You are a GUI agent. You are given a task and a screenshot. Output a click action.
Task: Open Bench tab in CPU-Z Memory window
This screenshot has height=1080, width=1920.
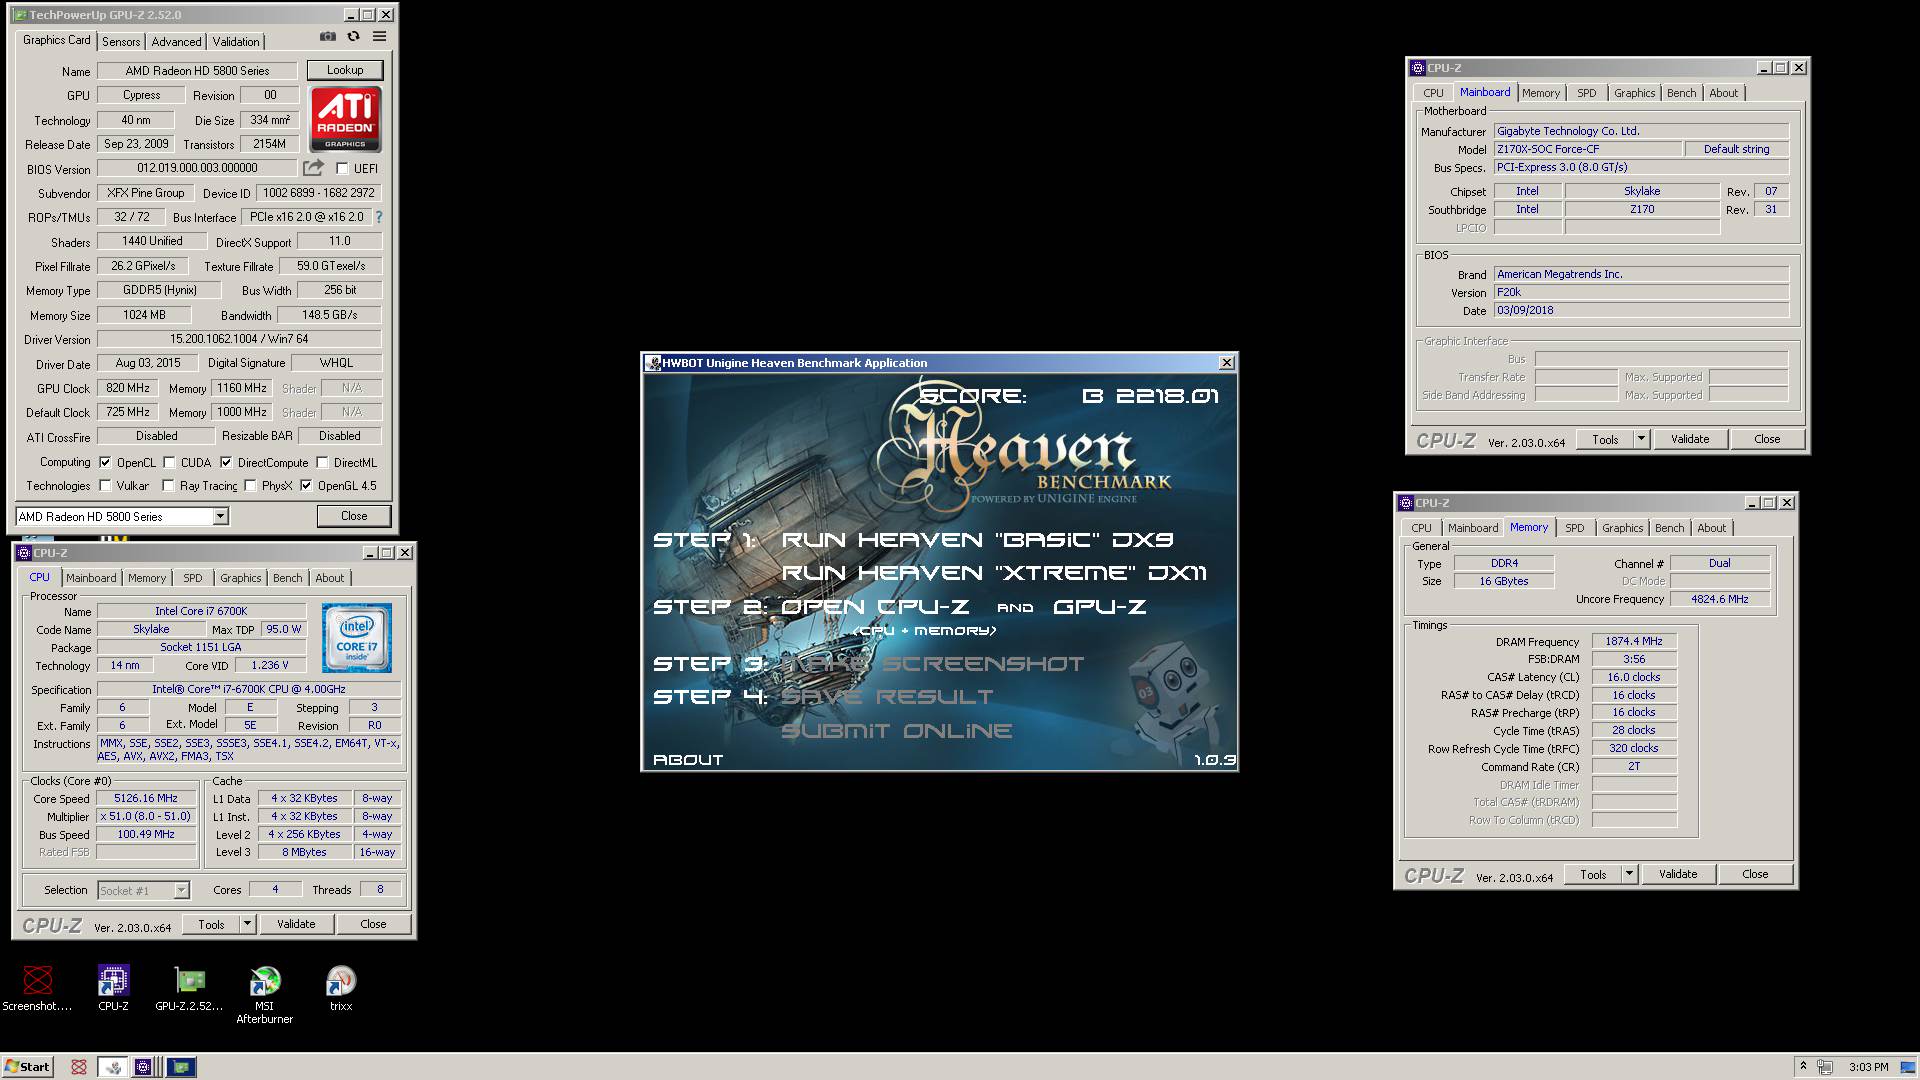pyautogui.click(x=1669, y=528)
